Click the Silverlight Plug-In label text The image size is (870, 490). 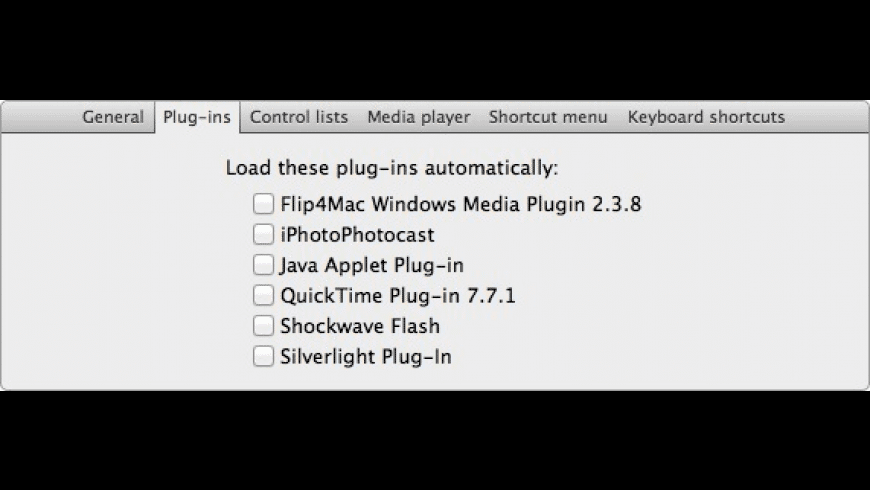click(366, 356)
